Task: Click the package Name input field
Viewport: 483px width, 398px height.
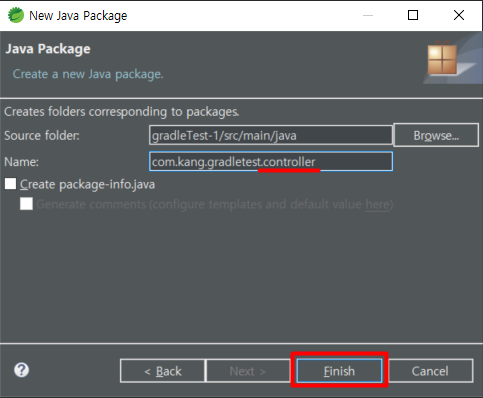Action: [271, 162]
